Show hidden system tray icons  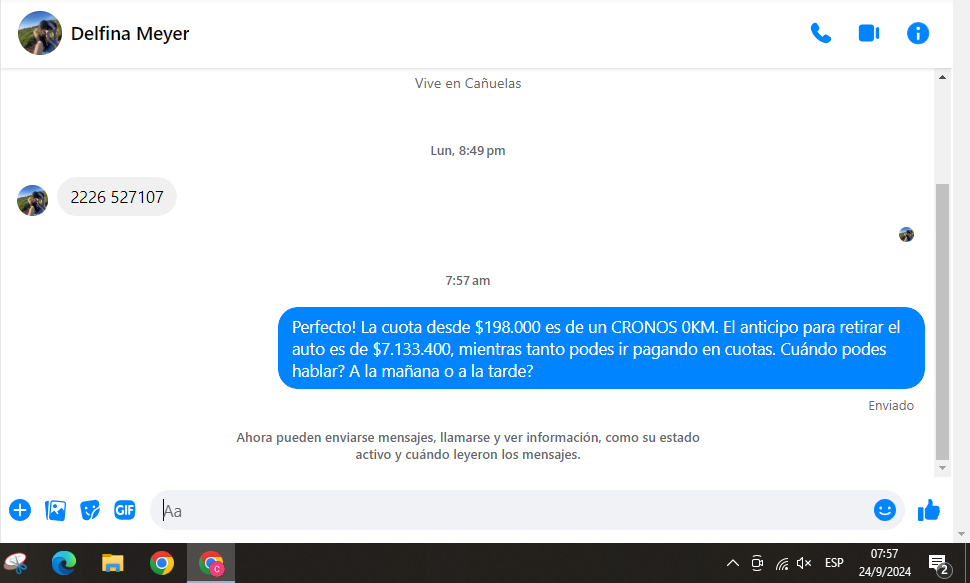pos(733,563)
